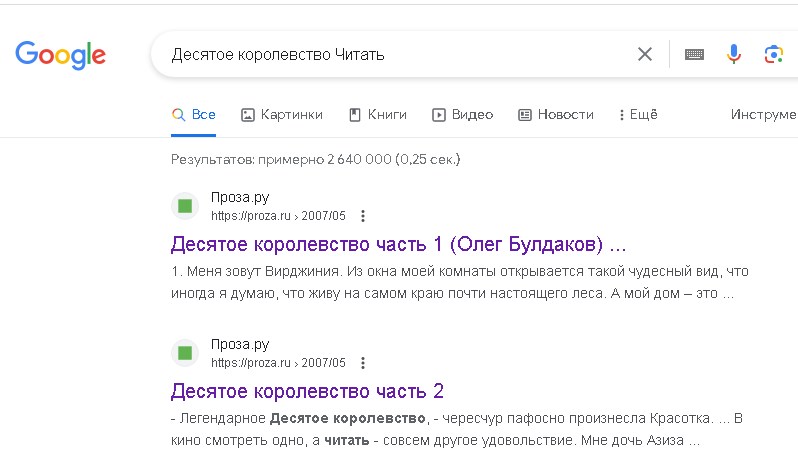Click the snippet beginning 'Легендарное Десятое королевство'

point(457,429)
